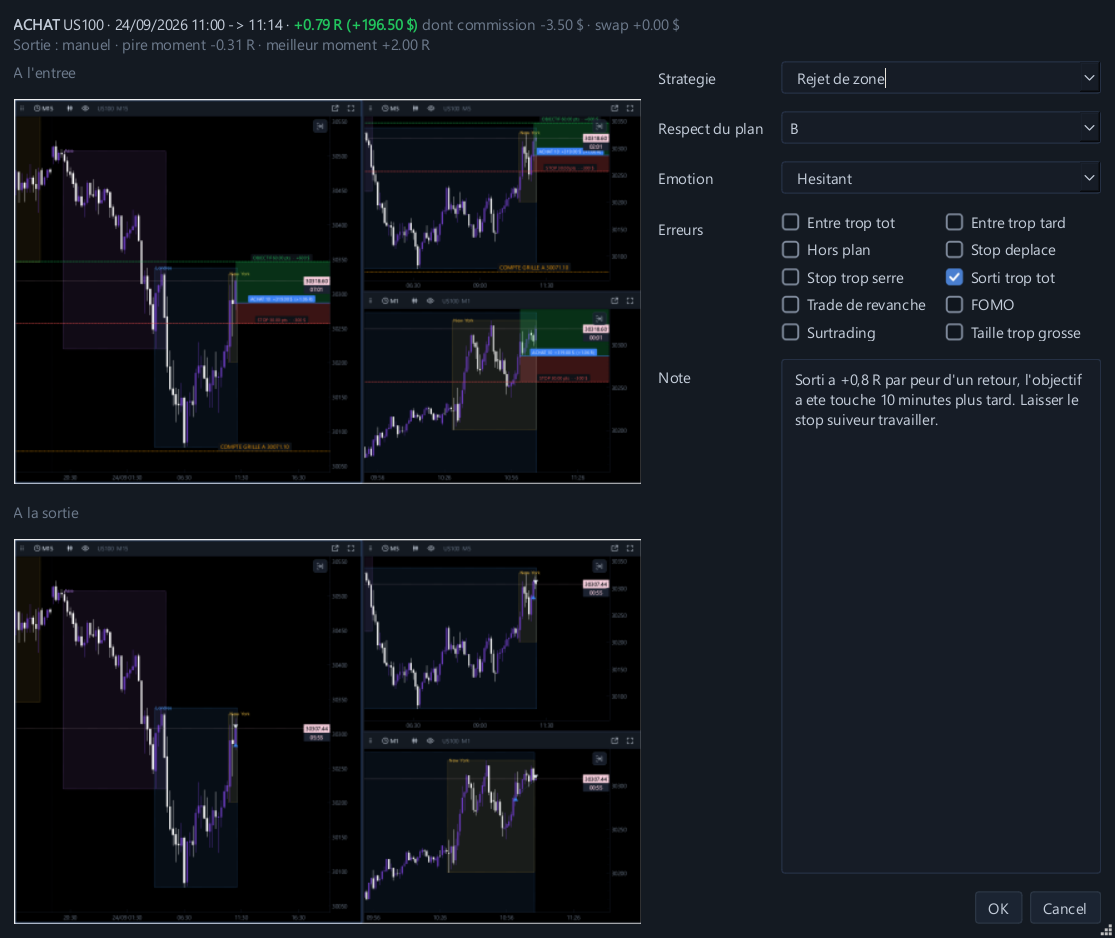Tick the 'Stop deplace' checkbox
This screenshot has height=938, width=1115.
click(x=954, y=250)
